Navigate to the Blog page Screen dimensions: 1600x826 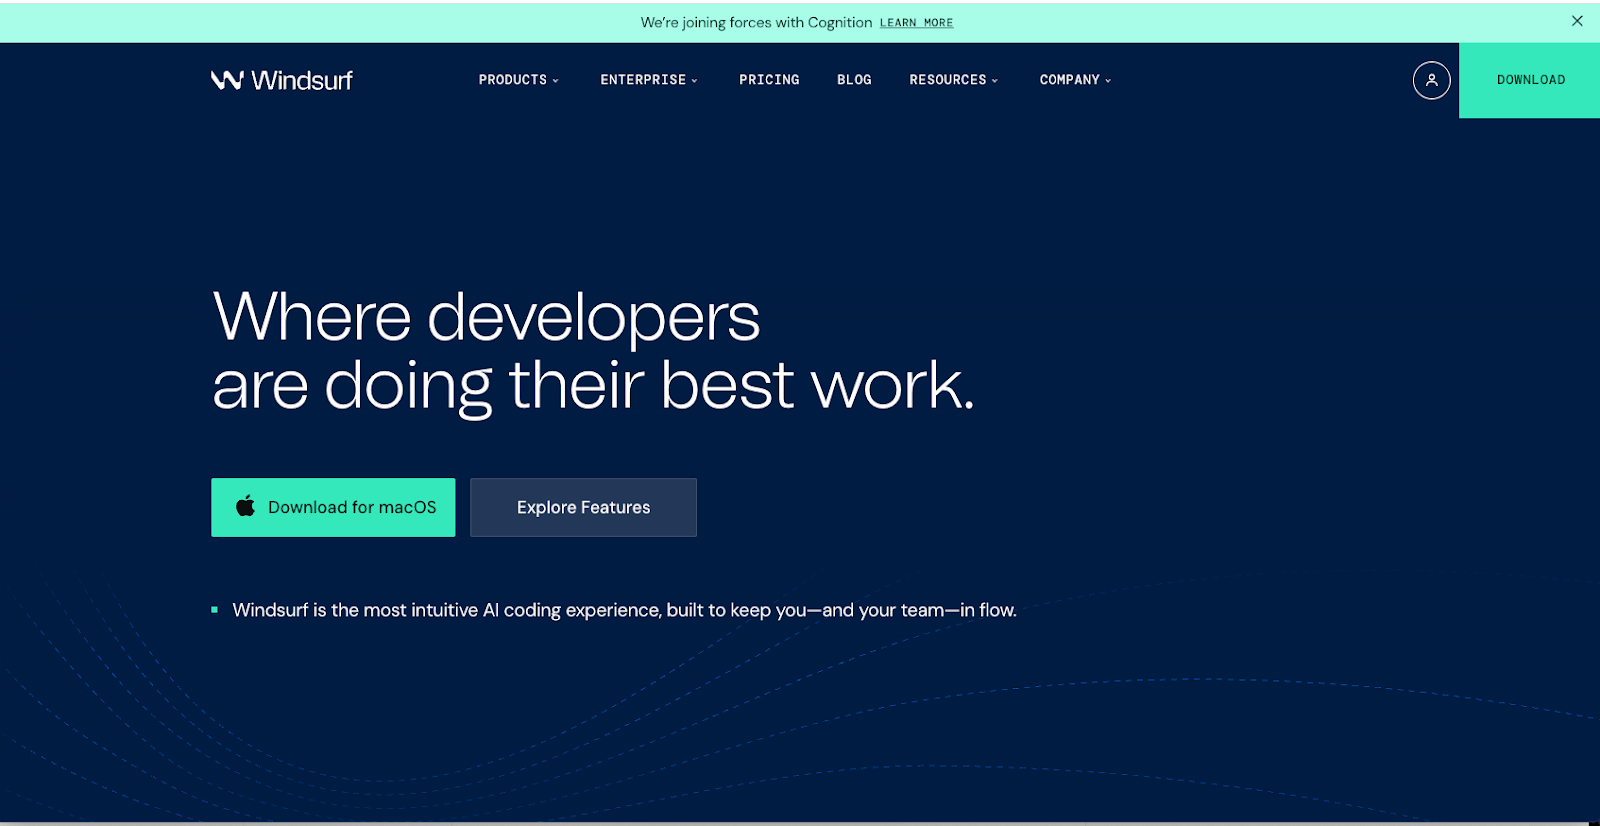(854, 80)
